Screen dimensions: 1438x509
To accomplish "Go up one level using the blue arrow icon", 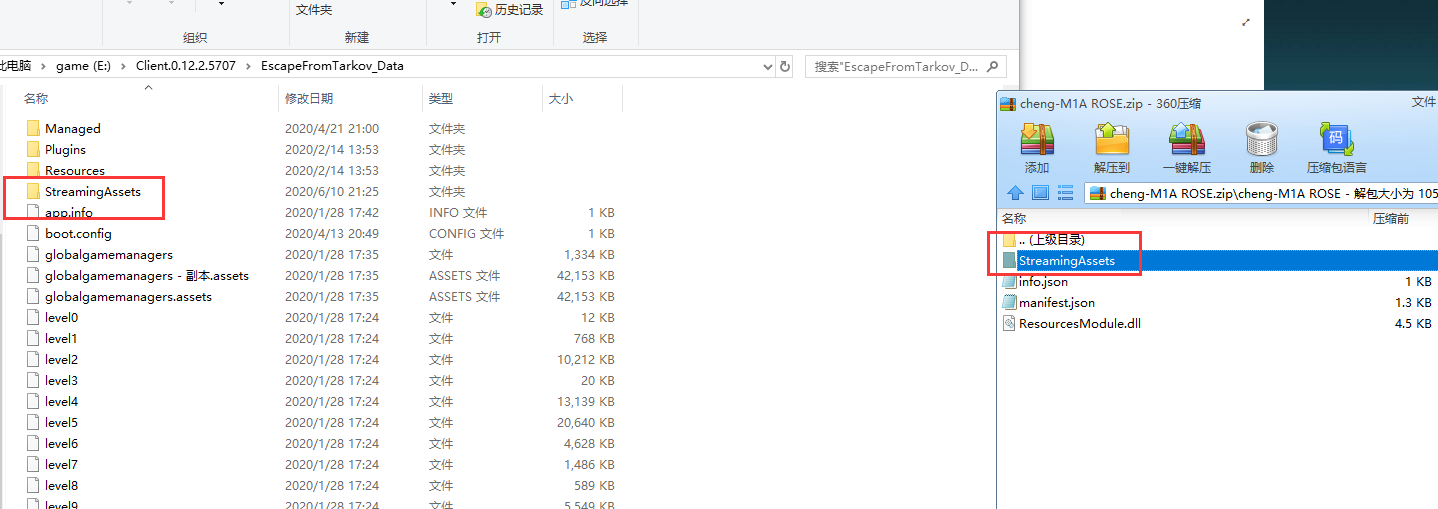I will click(x=1015, y=193).
